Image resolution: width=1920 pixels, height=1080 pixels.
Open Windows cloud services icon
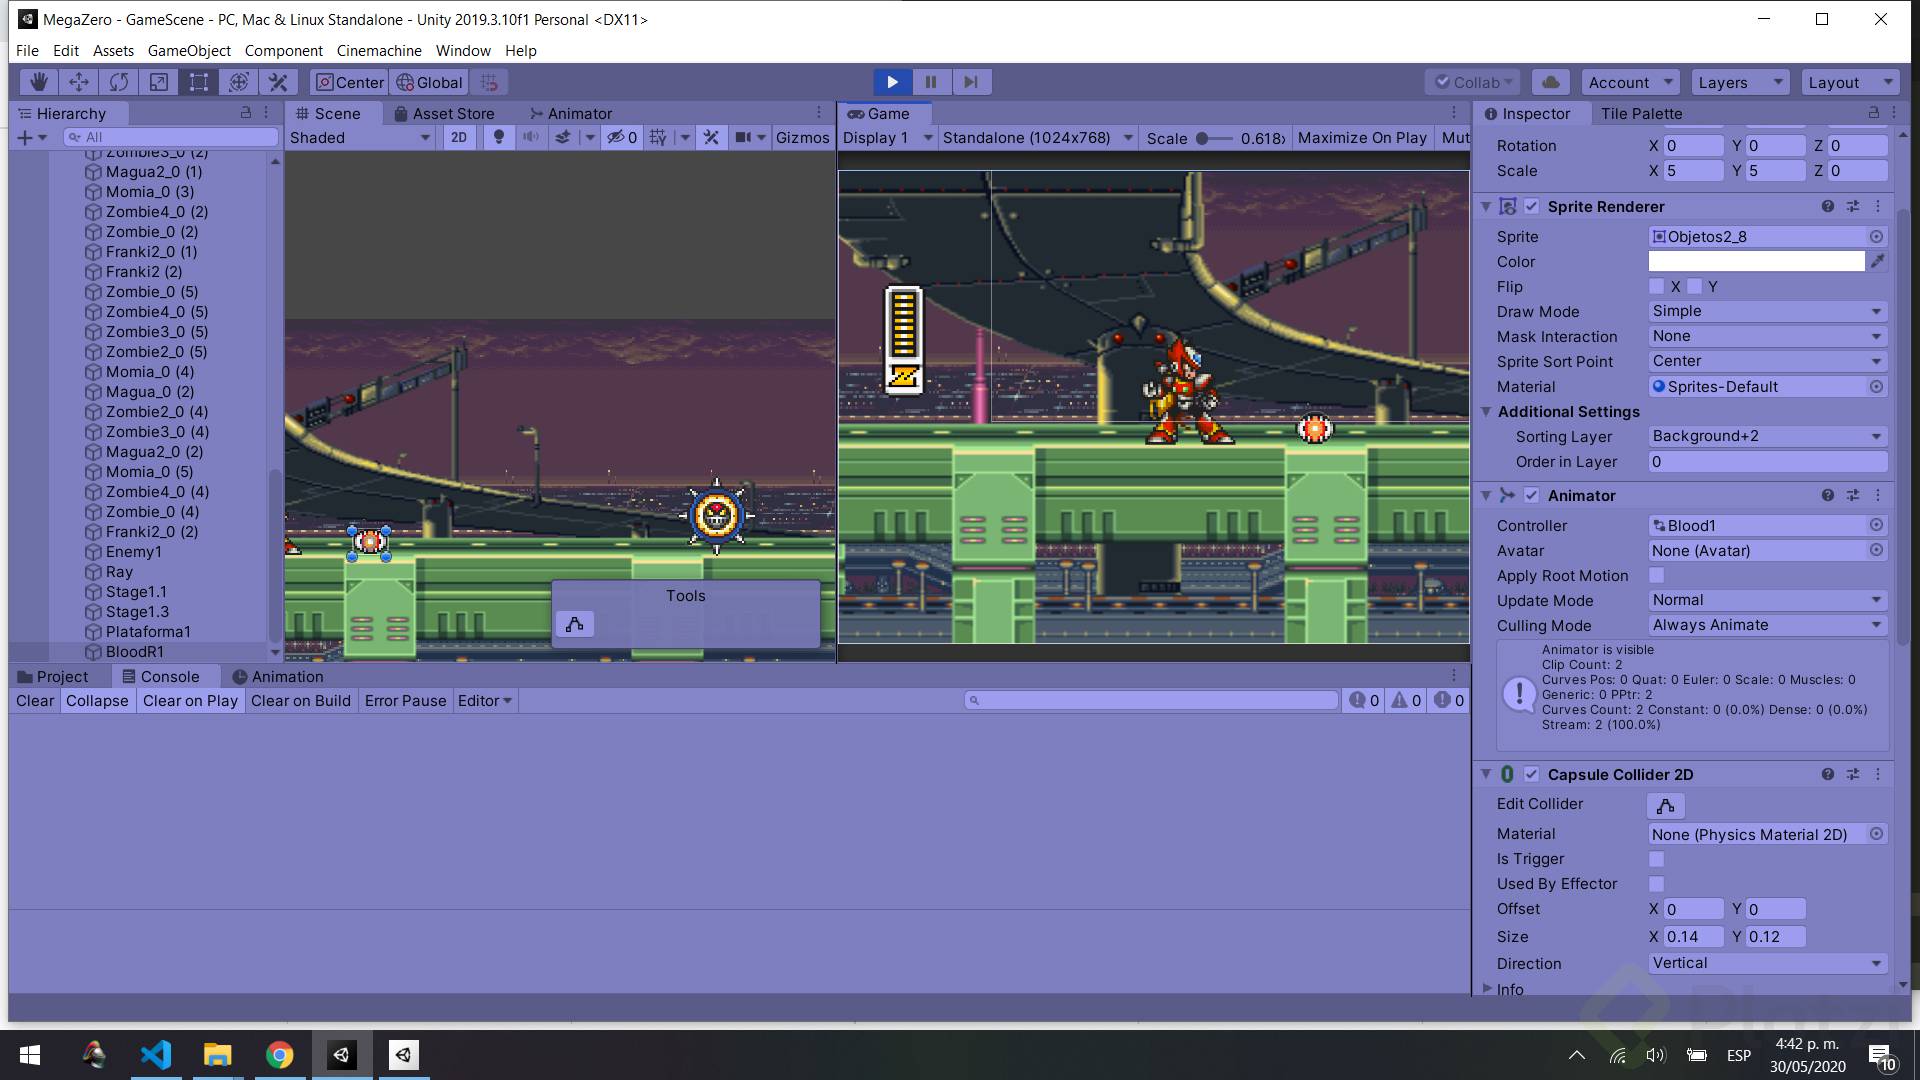(1550, 82)
